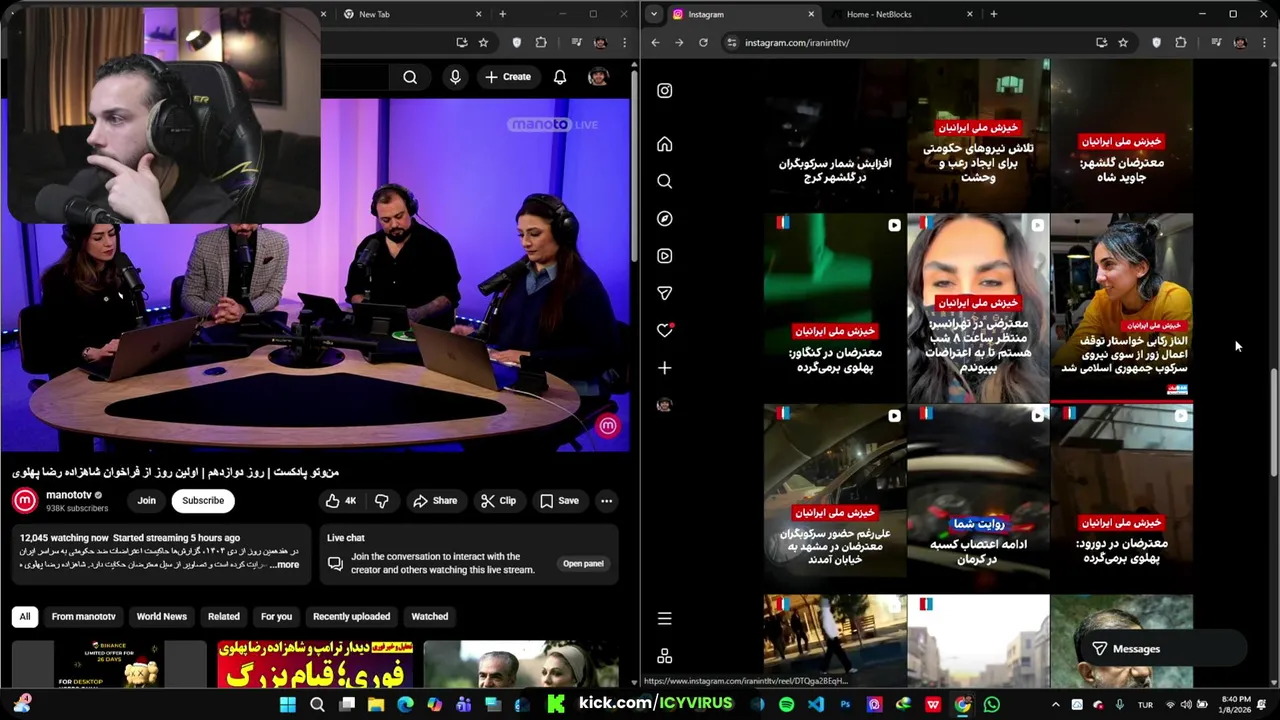
Task: Expand the video description with ...more
Action: pos(284,565)
